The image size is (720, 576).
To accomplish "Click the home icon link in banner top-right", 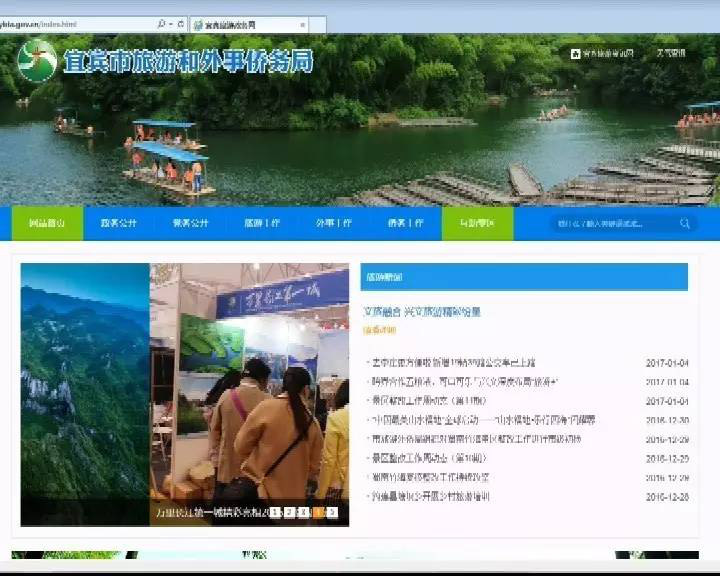I will tap(602, 54).
